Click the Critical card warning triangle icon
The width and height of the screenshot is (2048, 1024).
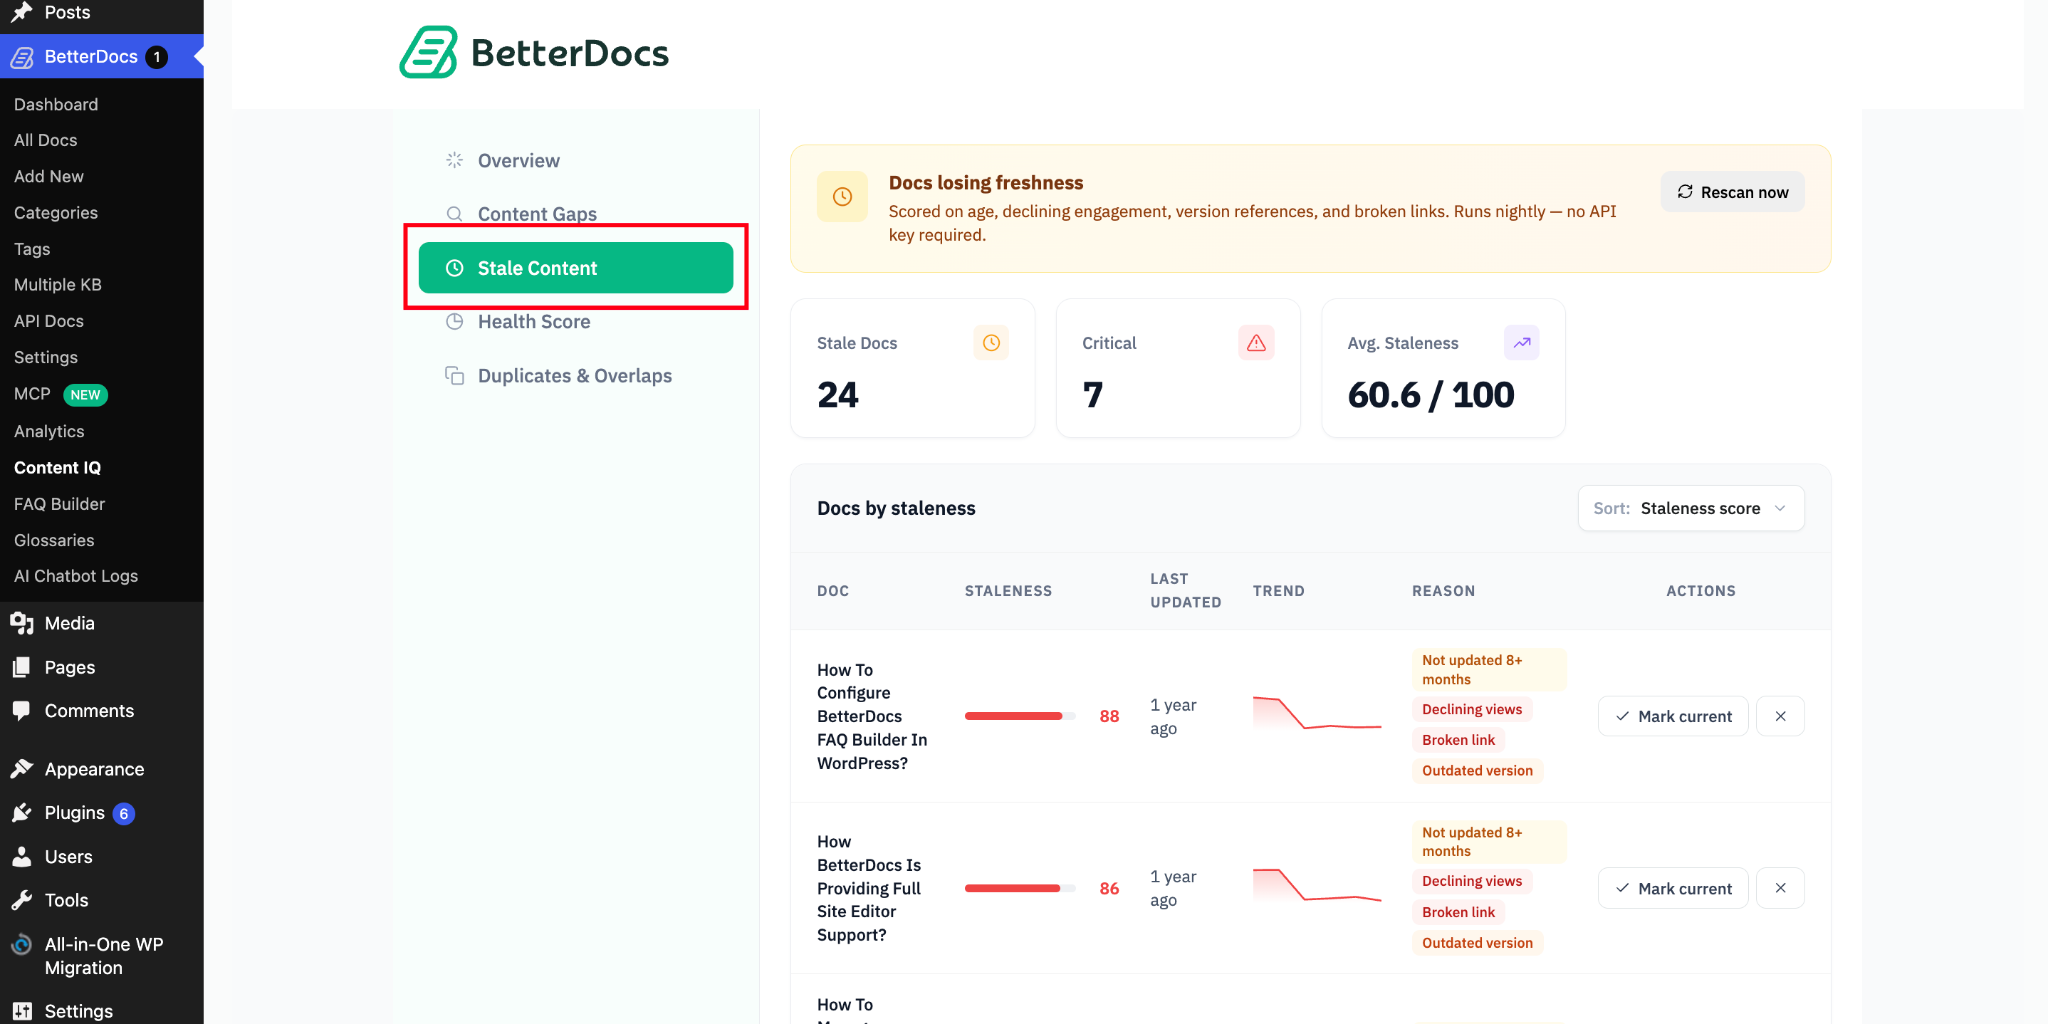coord(1256,343)
